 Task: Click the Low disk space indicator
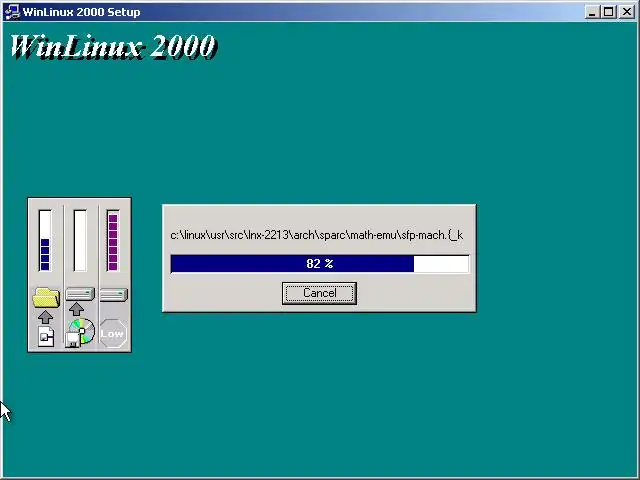113,334
